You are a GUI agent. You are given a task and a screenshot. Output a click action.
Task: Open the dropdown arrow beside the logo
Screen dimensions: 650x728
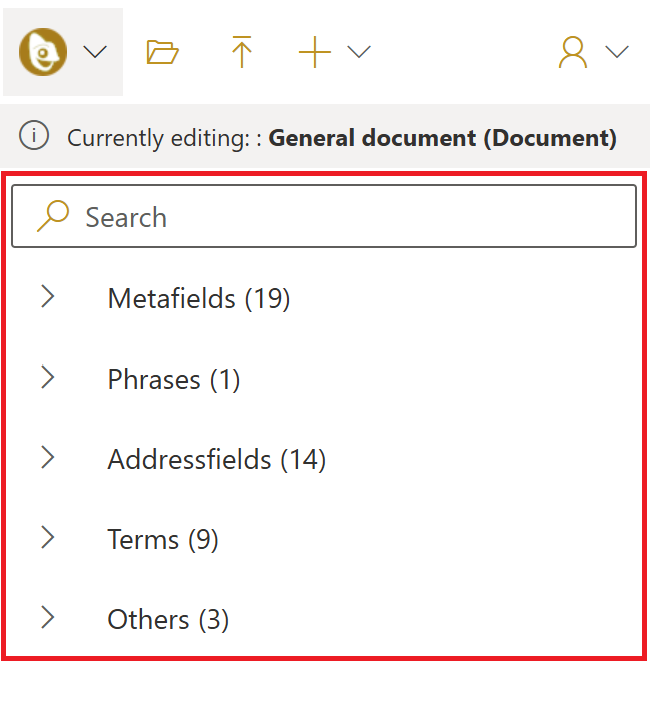94,52
